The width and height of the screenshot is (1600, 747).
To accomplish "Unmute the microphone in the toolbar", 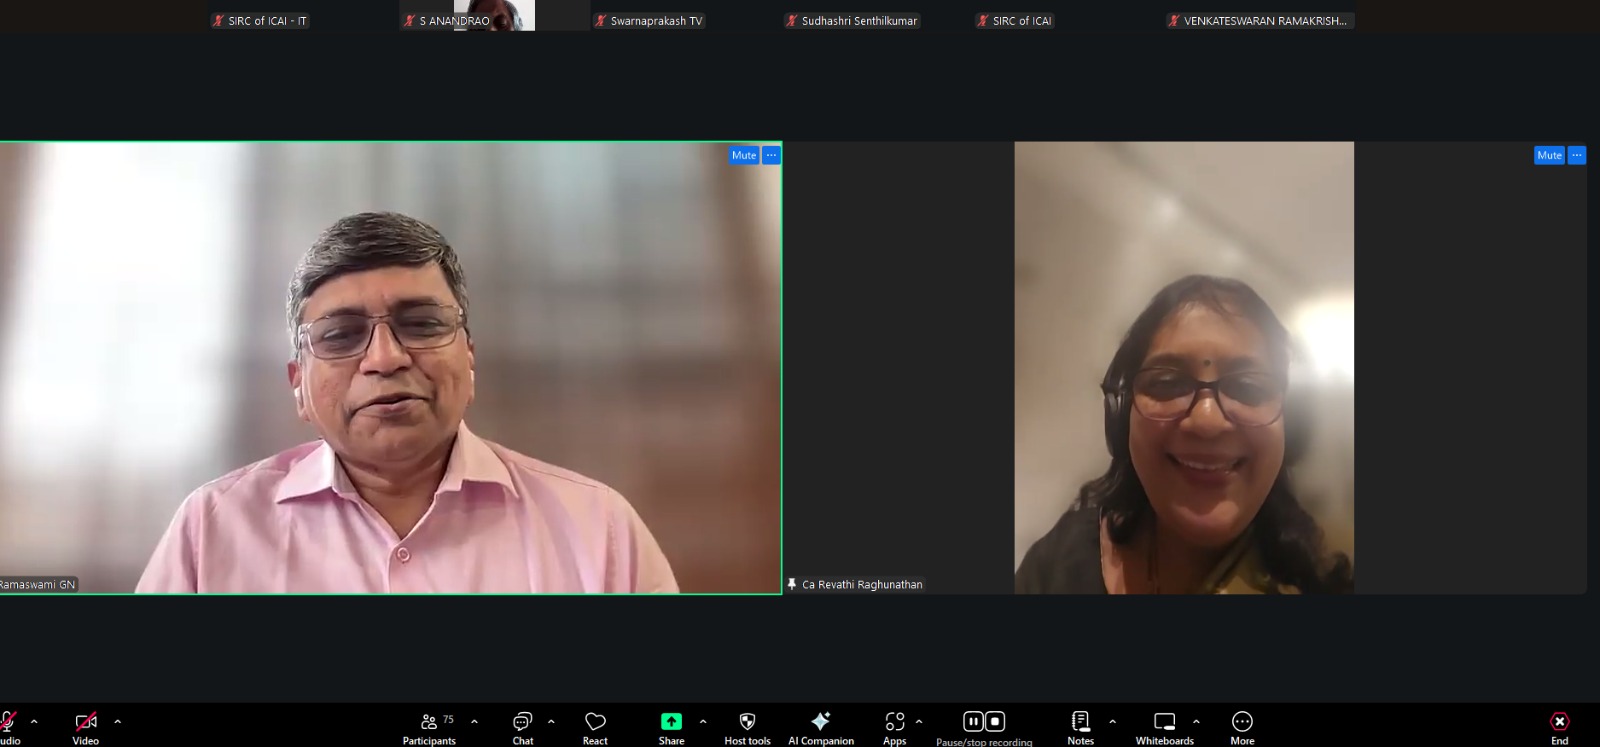I will [x=8, y=724].
